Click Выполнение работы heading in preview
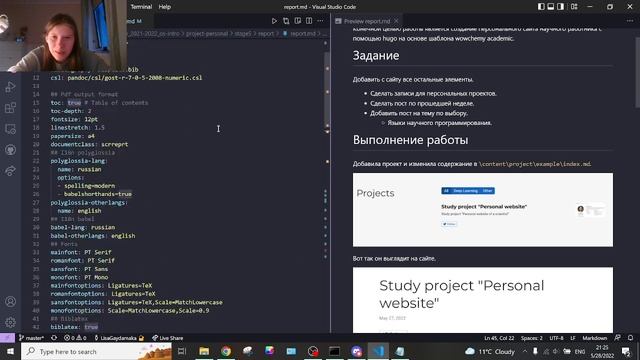 tap(410, 140)
